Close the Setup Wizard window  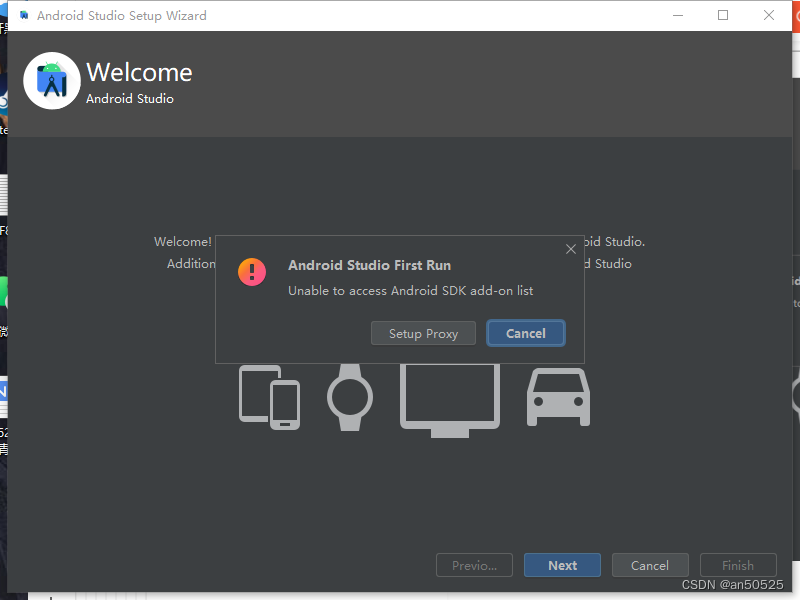[x=769, y=15]
